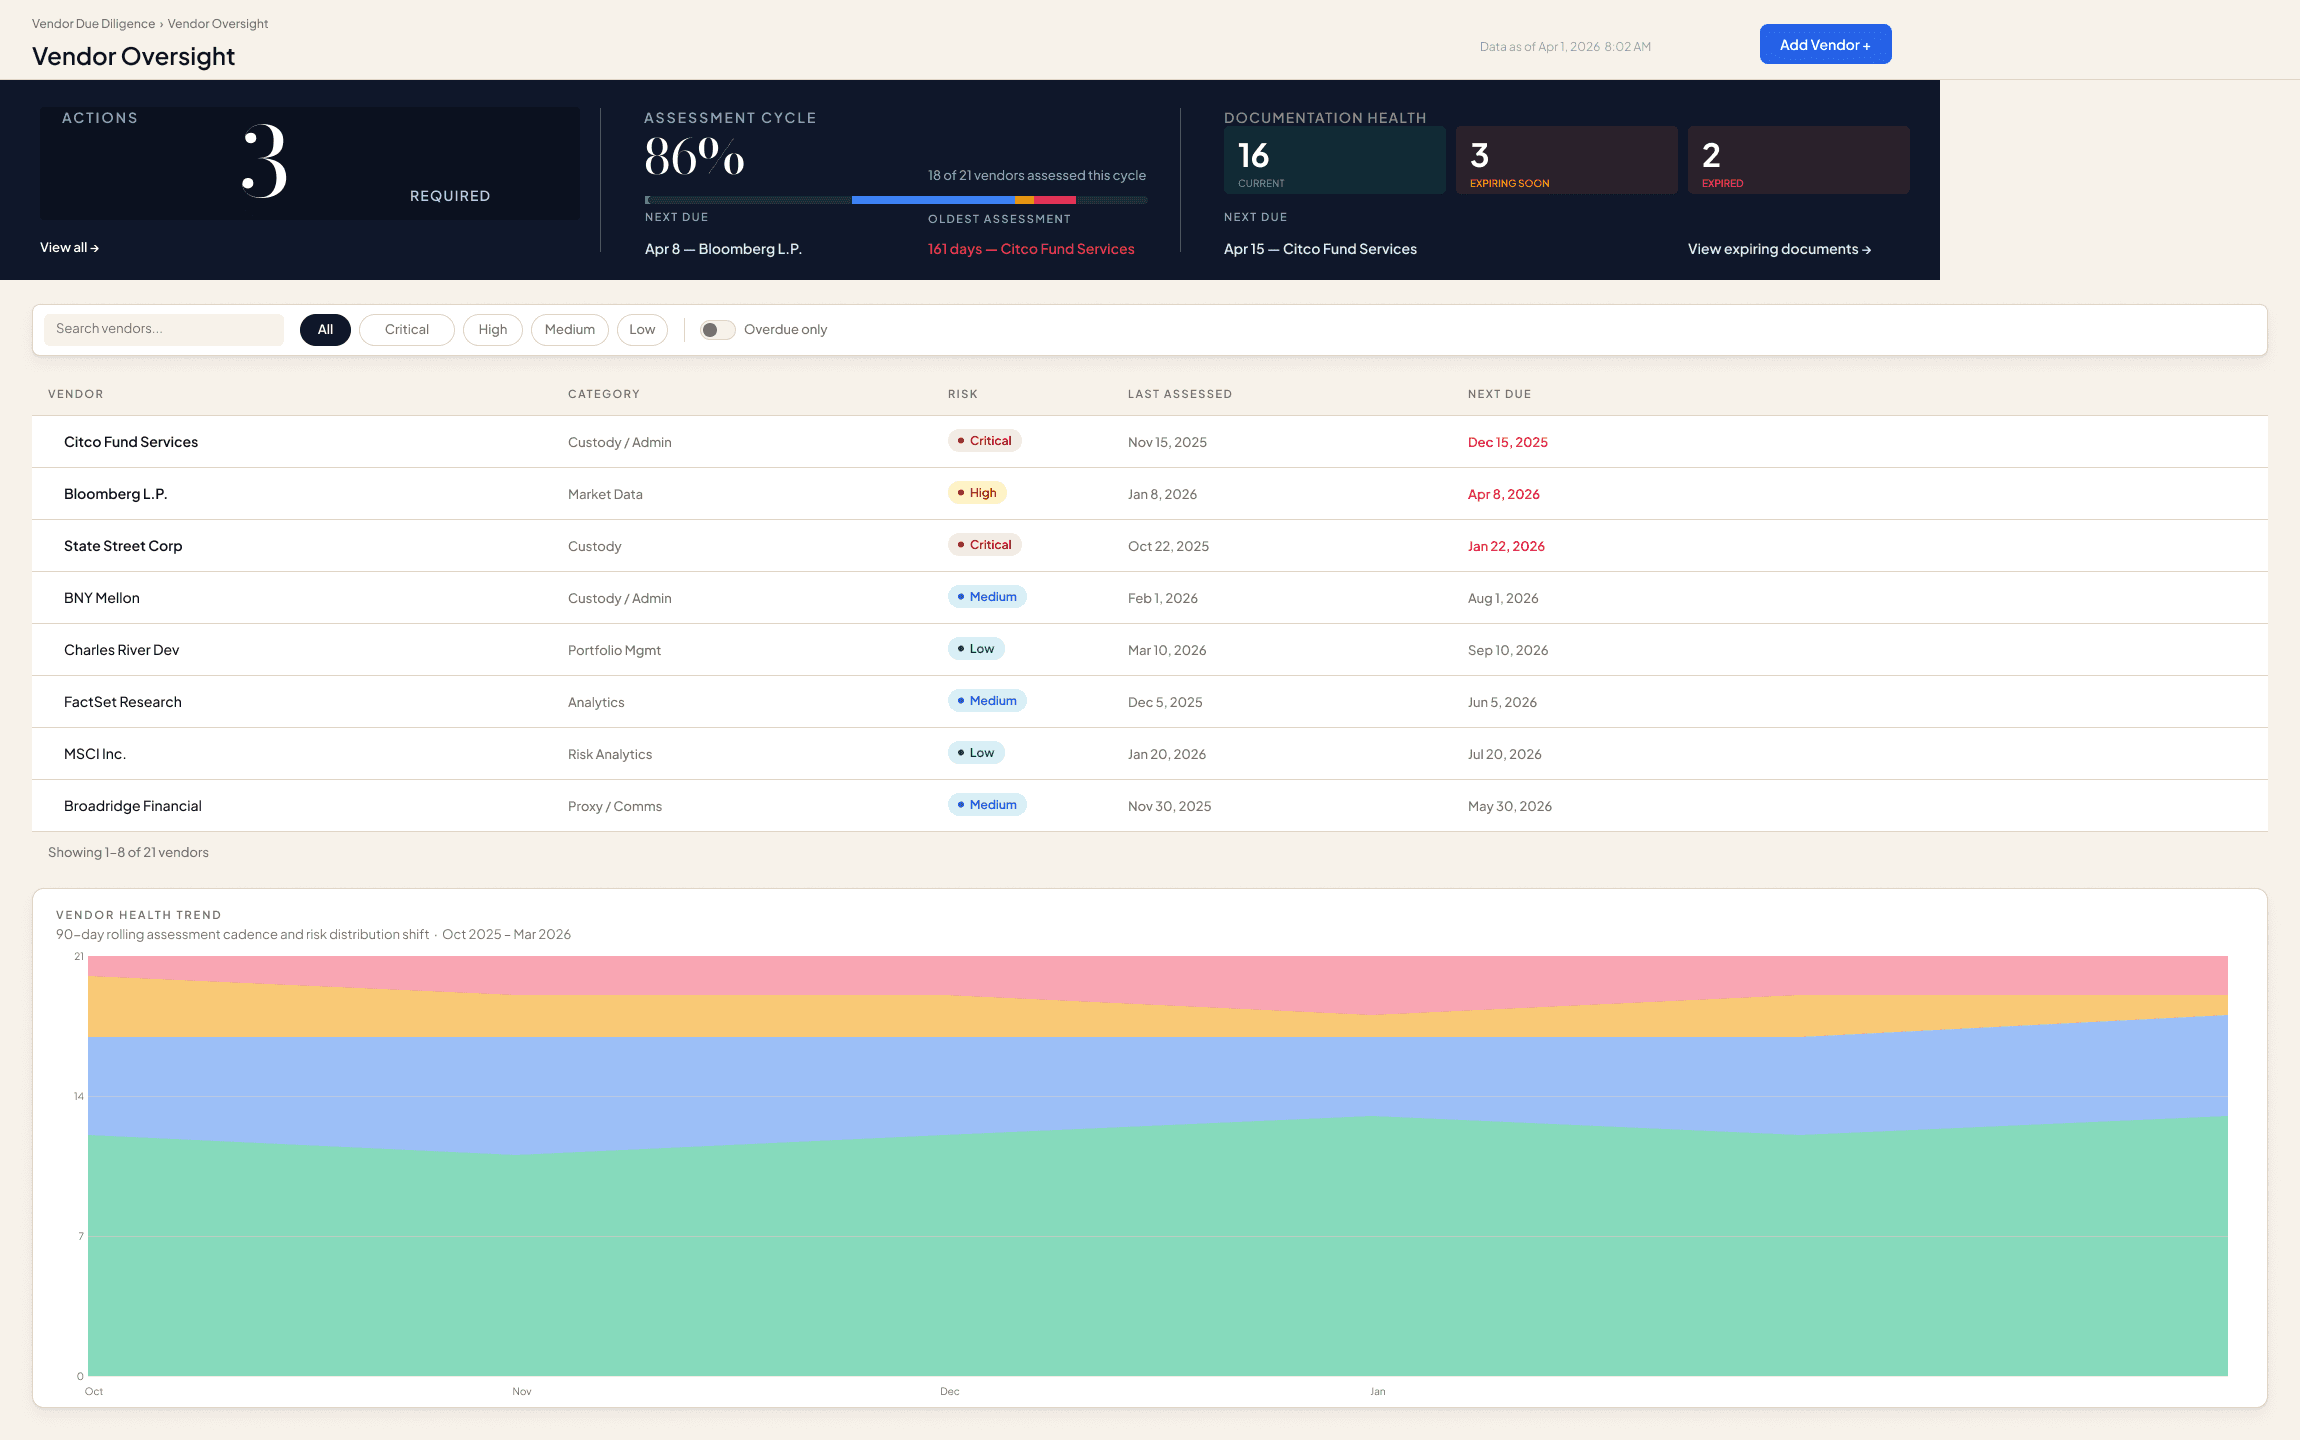Select the "High" risk filter

coord(492,329)
